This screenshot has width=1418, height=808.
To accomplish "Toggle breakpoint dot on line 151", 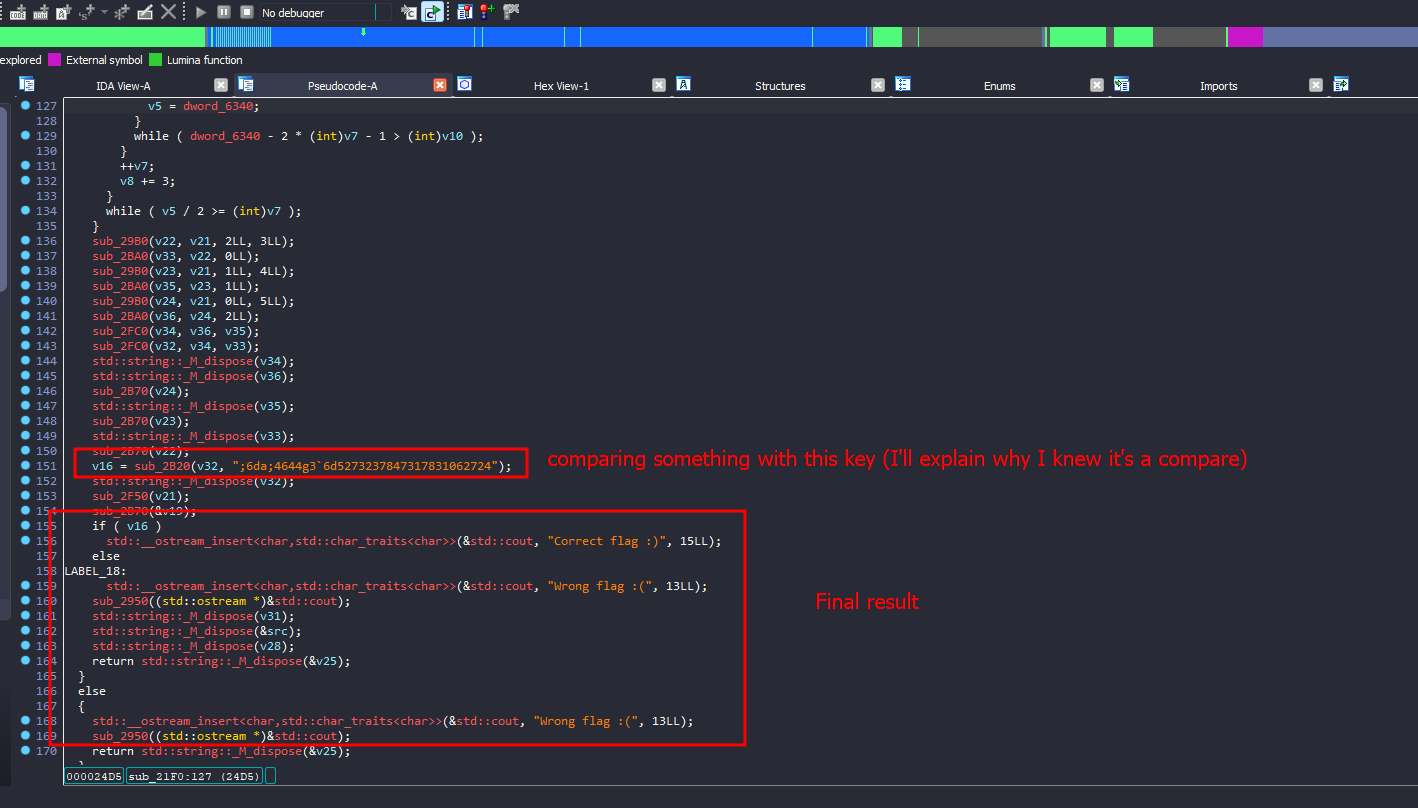I will (x=25, y=466).
